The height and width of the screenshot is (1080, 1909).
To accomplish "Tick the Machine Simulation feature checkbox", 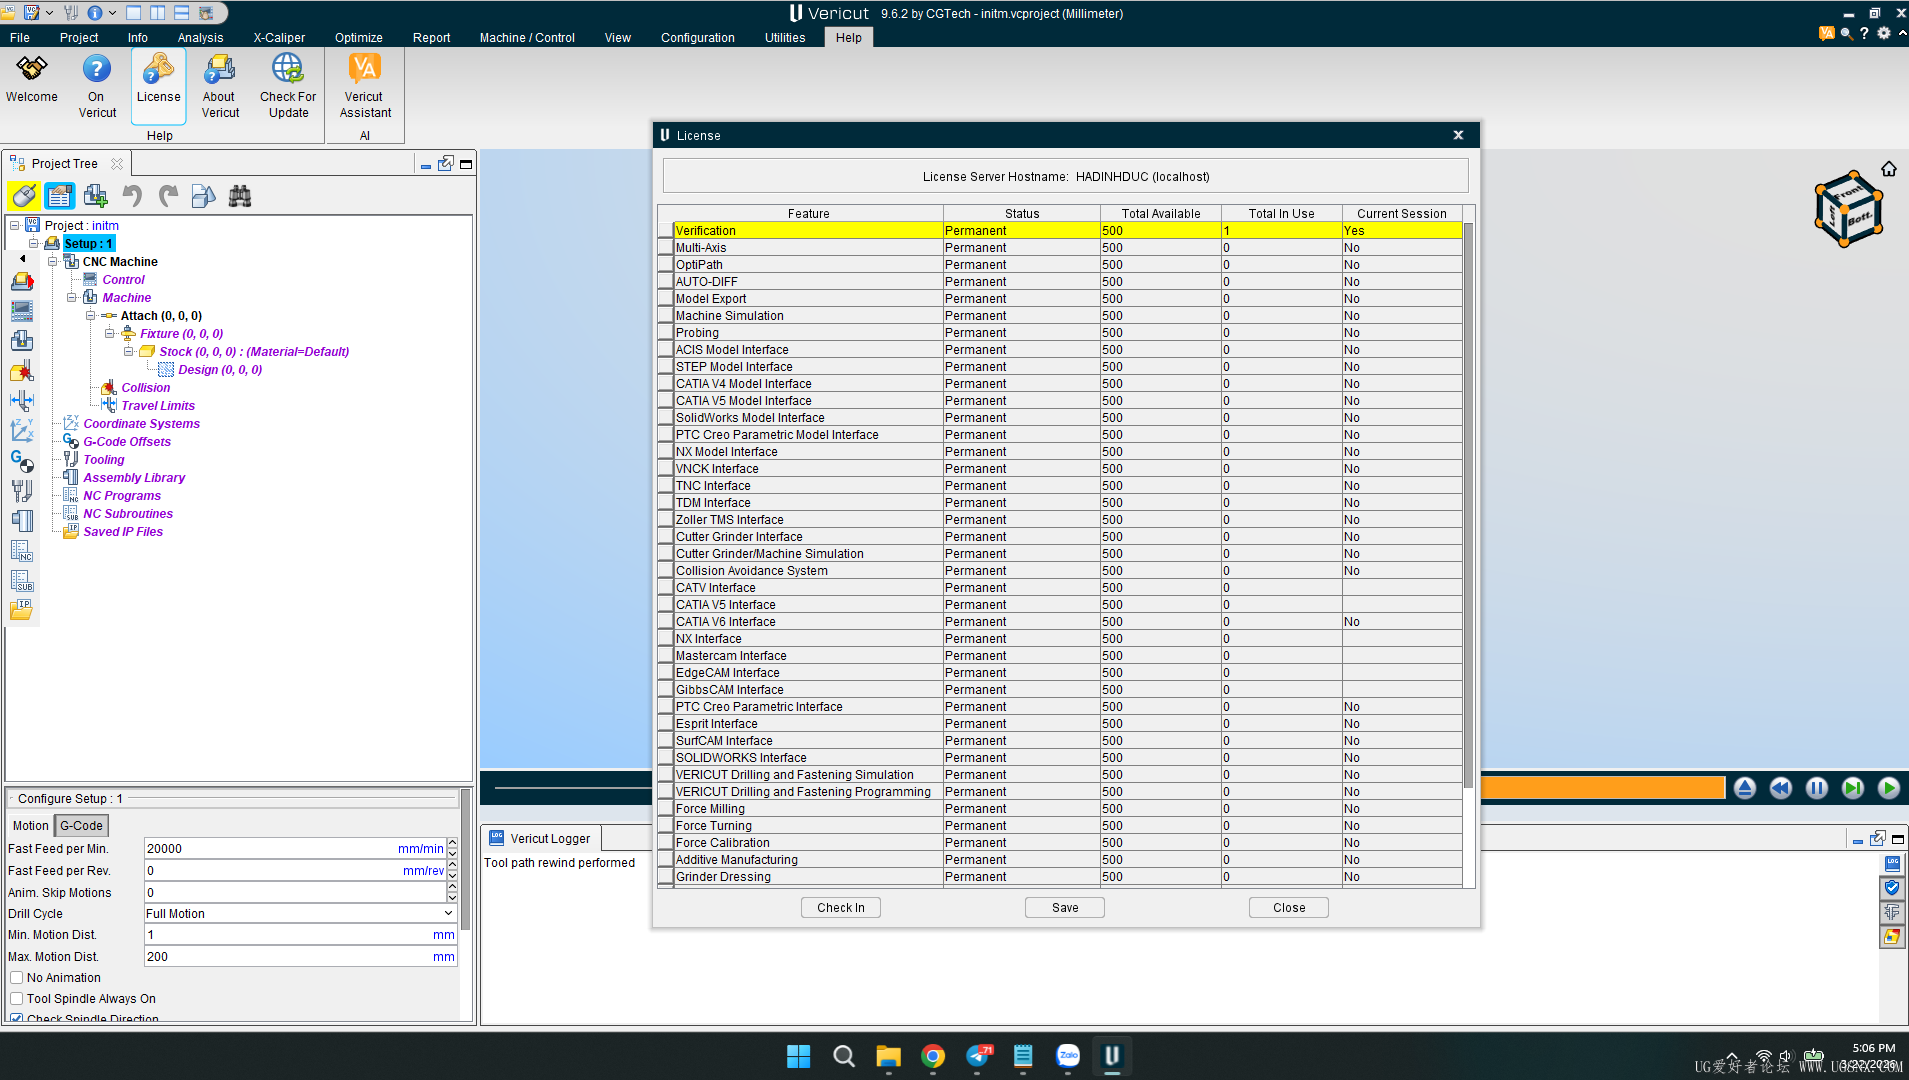I will tap(666, 316).
